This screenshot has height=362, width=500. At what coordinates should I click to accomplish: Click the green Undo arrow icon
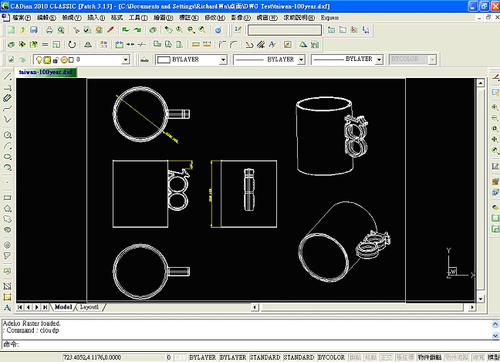coord(125,30)
